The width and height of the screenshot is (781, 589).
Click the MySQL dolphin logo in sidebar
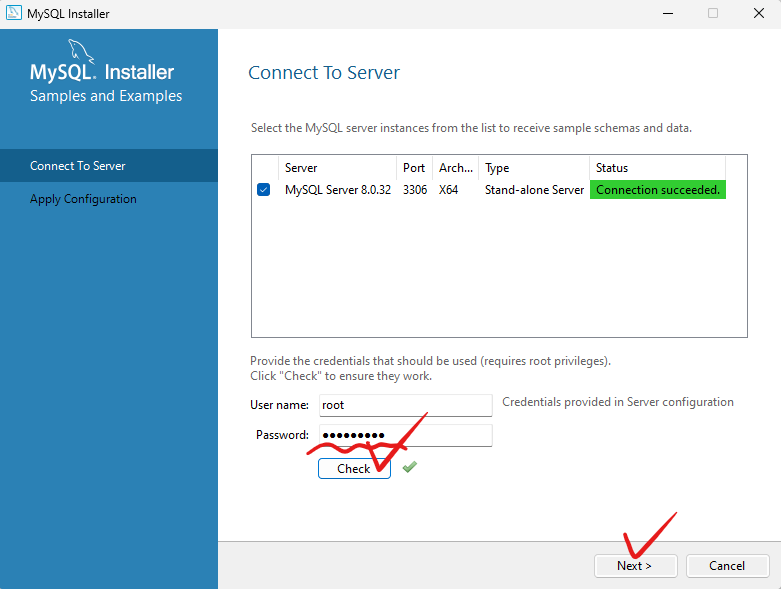[x=80, y=51]
